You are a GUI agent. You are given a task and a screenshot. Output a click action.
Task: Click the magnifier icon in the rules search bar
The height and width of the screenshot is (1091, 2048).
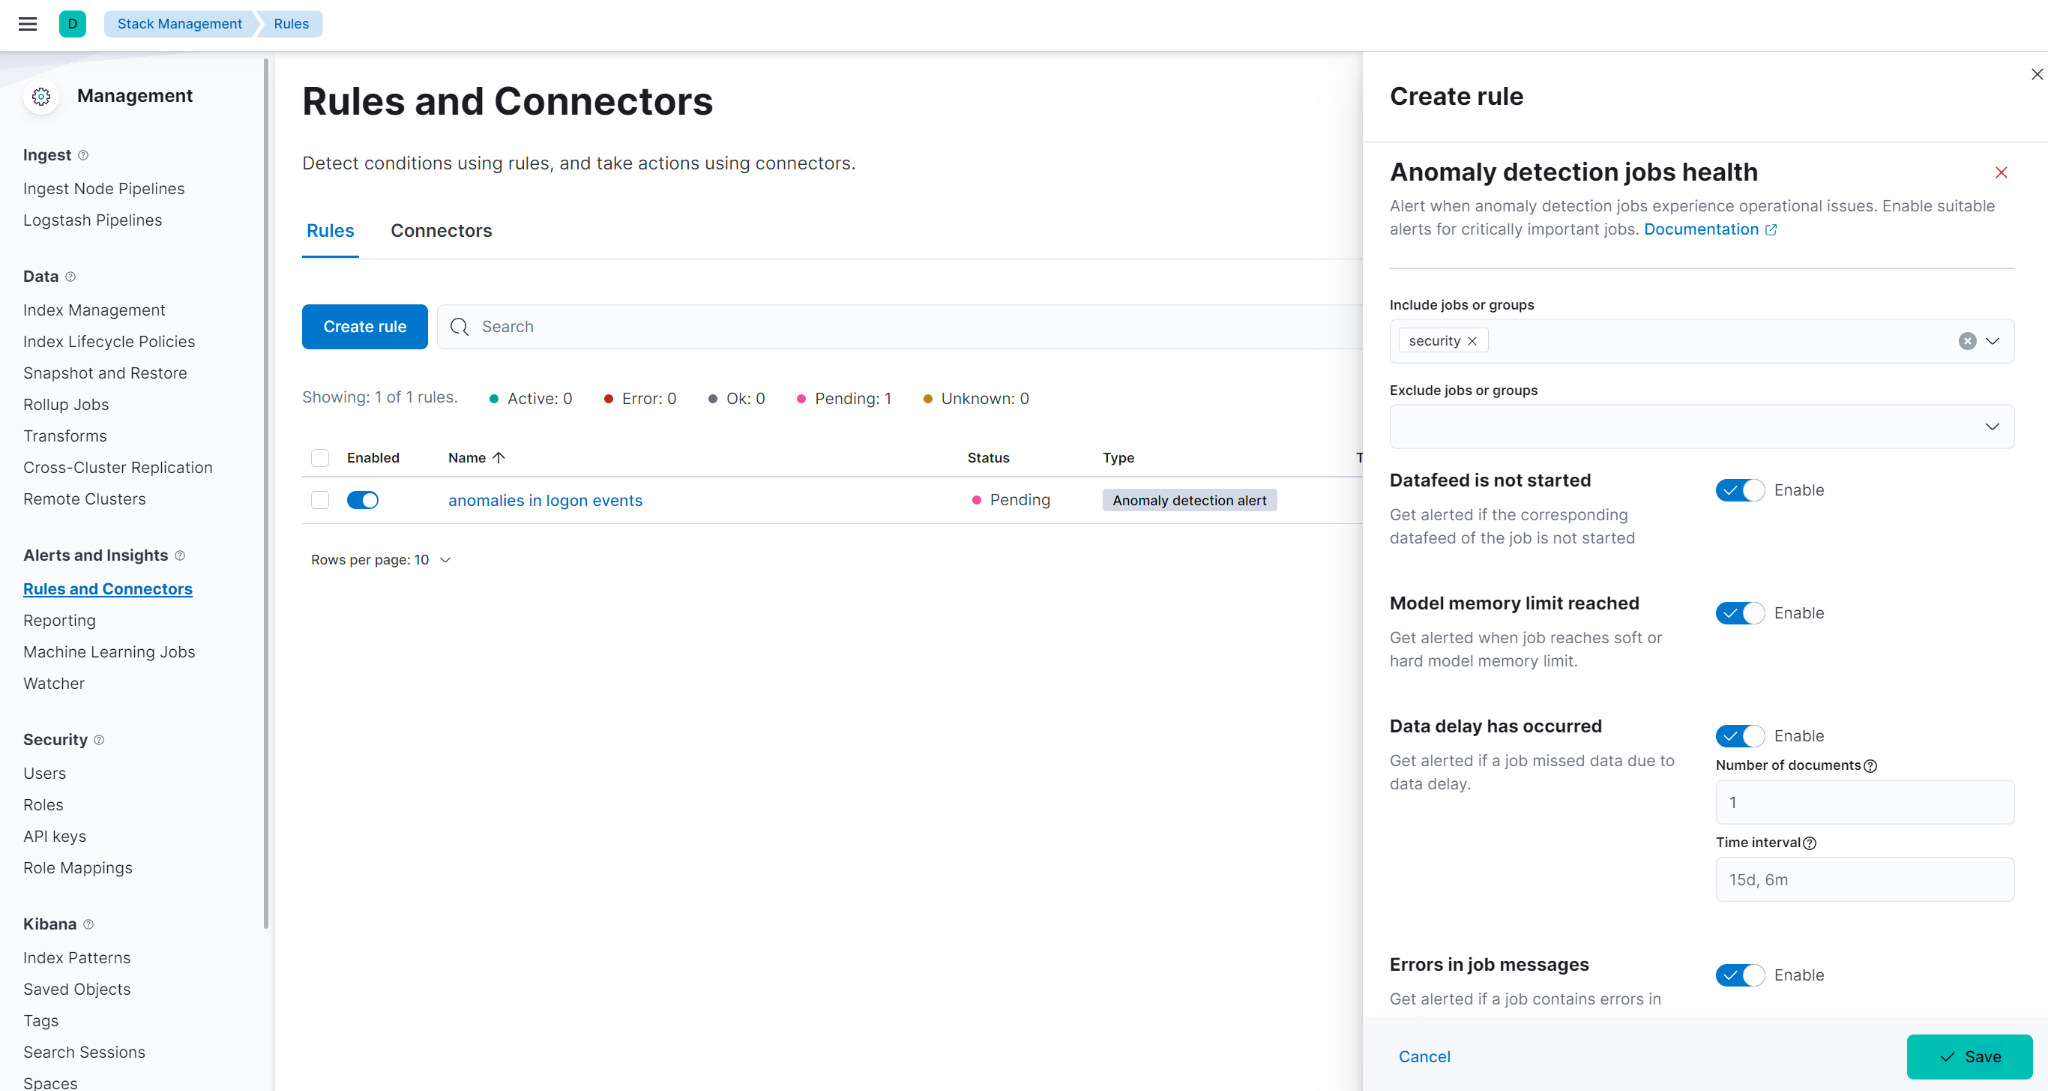pyautogui.click(x=459, y=326)
